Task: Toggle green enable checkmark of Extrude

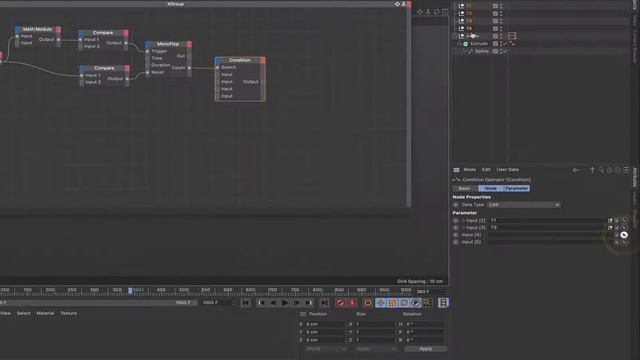Action: [505, 44]
